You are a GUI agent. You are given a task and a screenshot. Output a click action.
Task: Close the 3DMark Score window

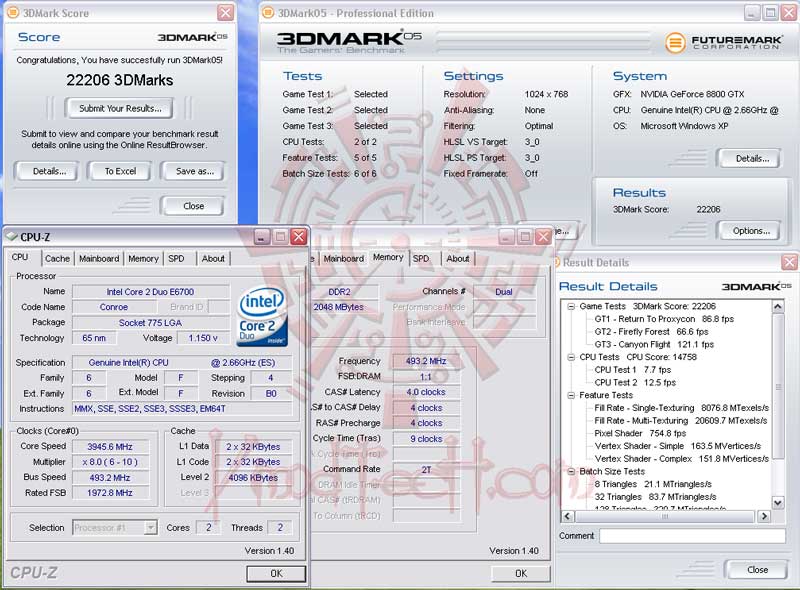[x=225, y=13]
